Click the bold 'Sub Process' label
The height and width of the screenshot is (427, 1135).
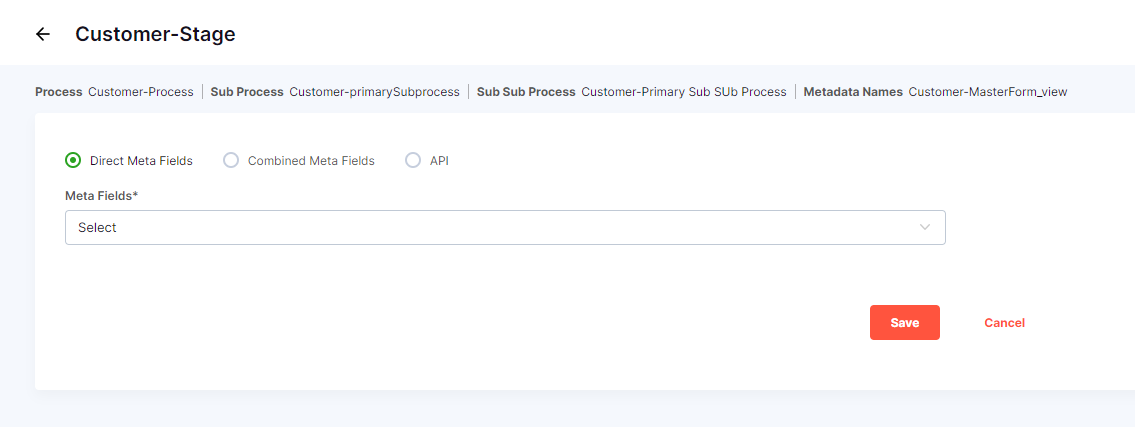click(x=246, y=92)
